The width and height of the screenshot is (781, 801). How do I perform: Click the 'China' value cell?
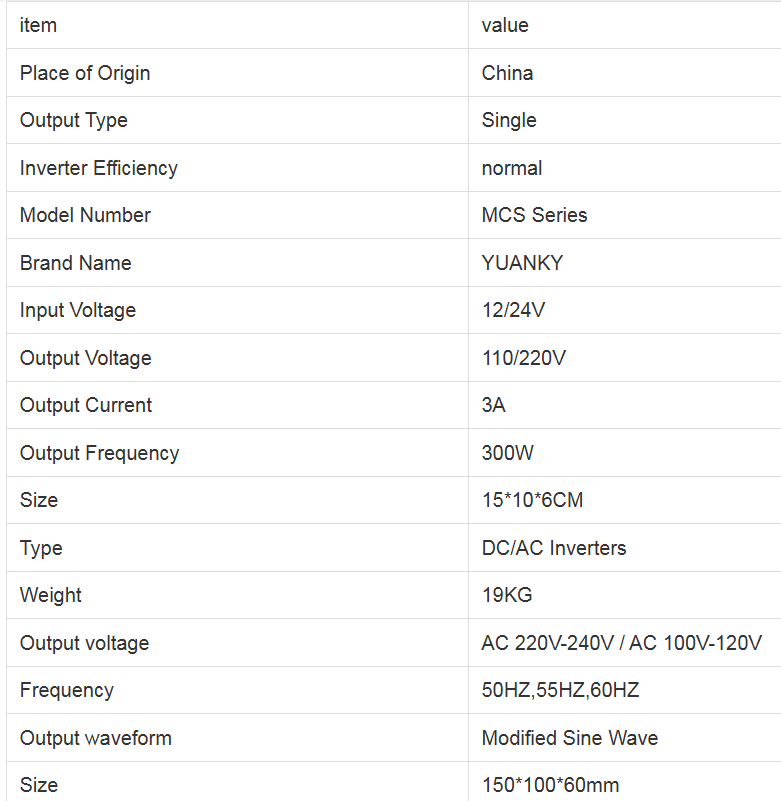click(x=507, y=73)
